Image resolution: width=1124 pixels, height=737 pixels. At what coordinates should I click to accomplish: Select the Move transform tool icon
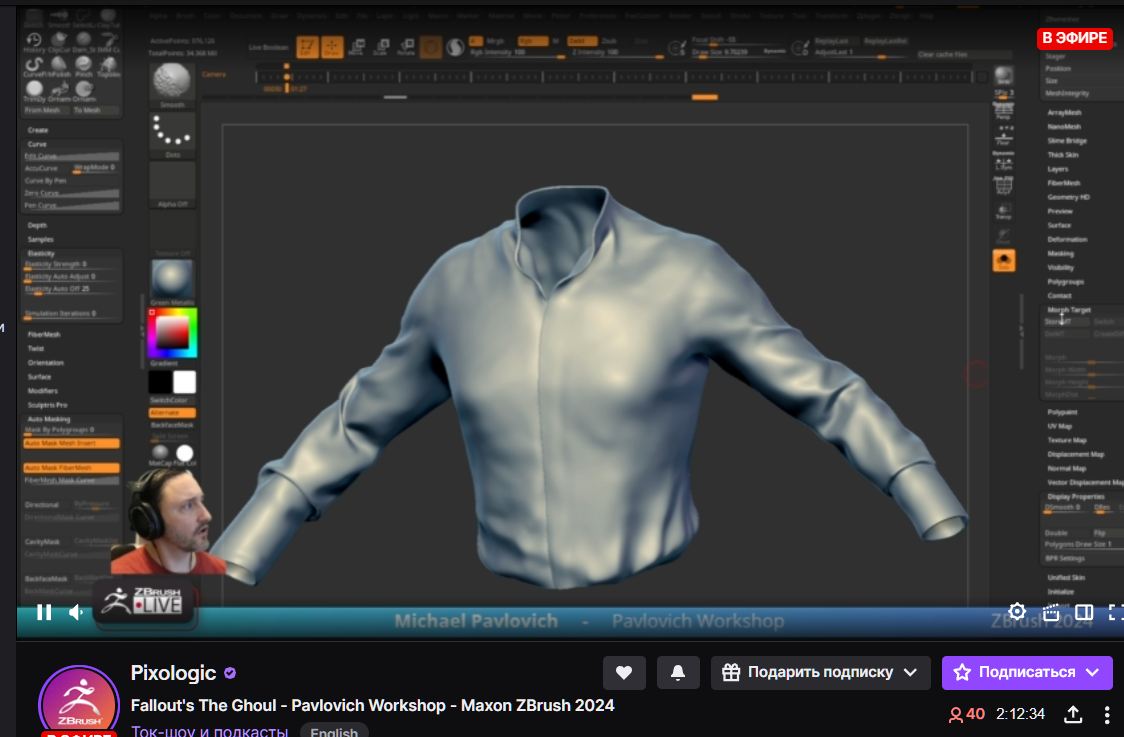pos(356,47)
